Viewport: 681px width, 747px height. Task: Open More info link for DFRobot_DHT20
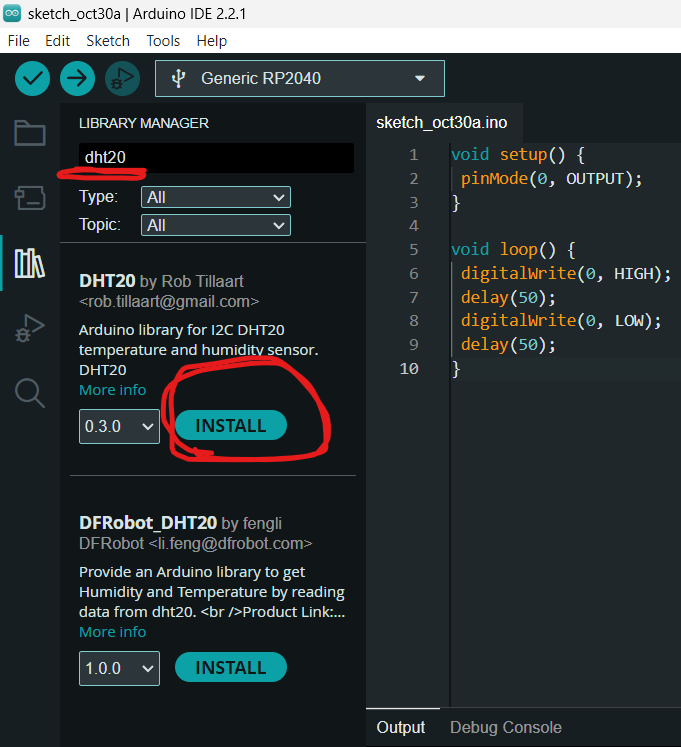(x=112, y=632)
